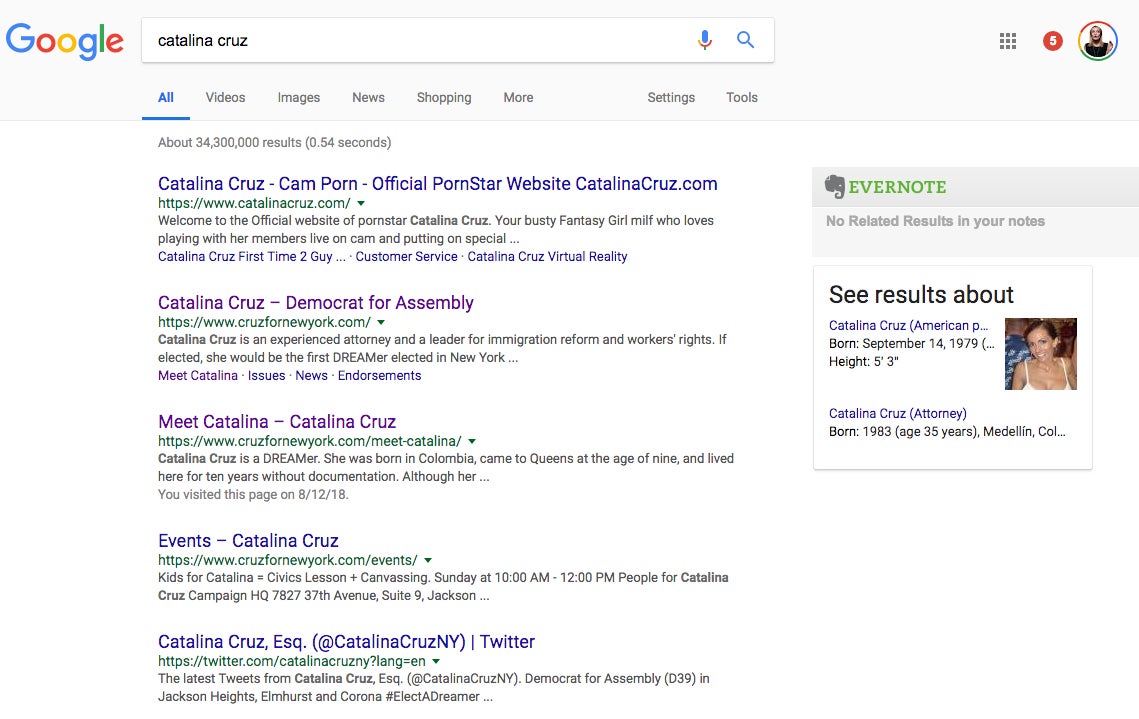Open 'Catalina Cruz (Attorney)' in See results about
Image resolution: width=1139 pixels, height=719 pixels.
coord(898,413)
